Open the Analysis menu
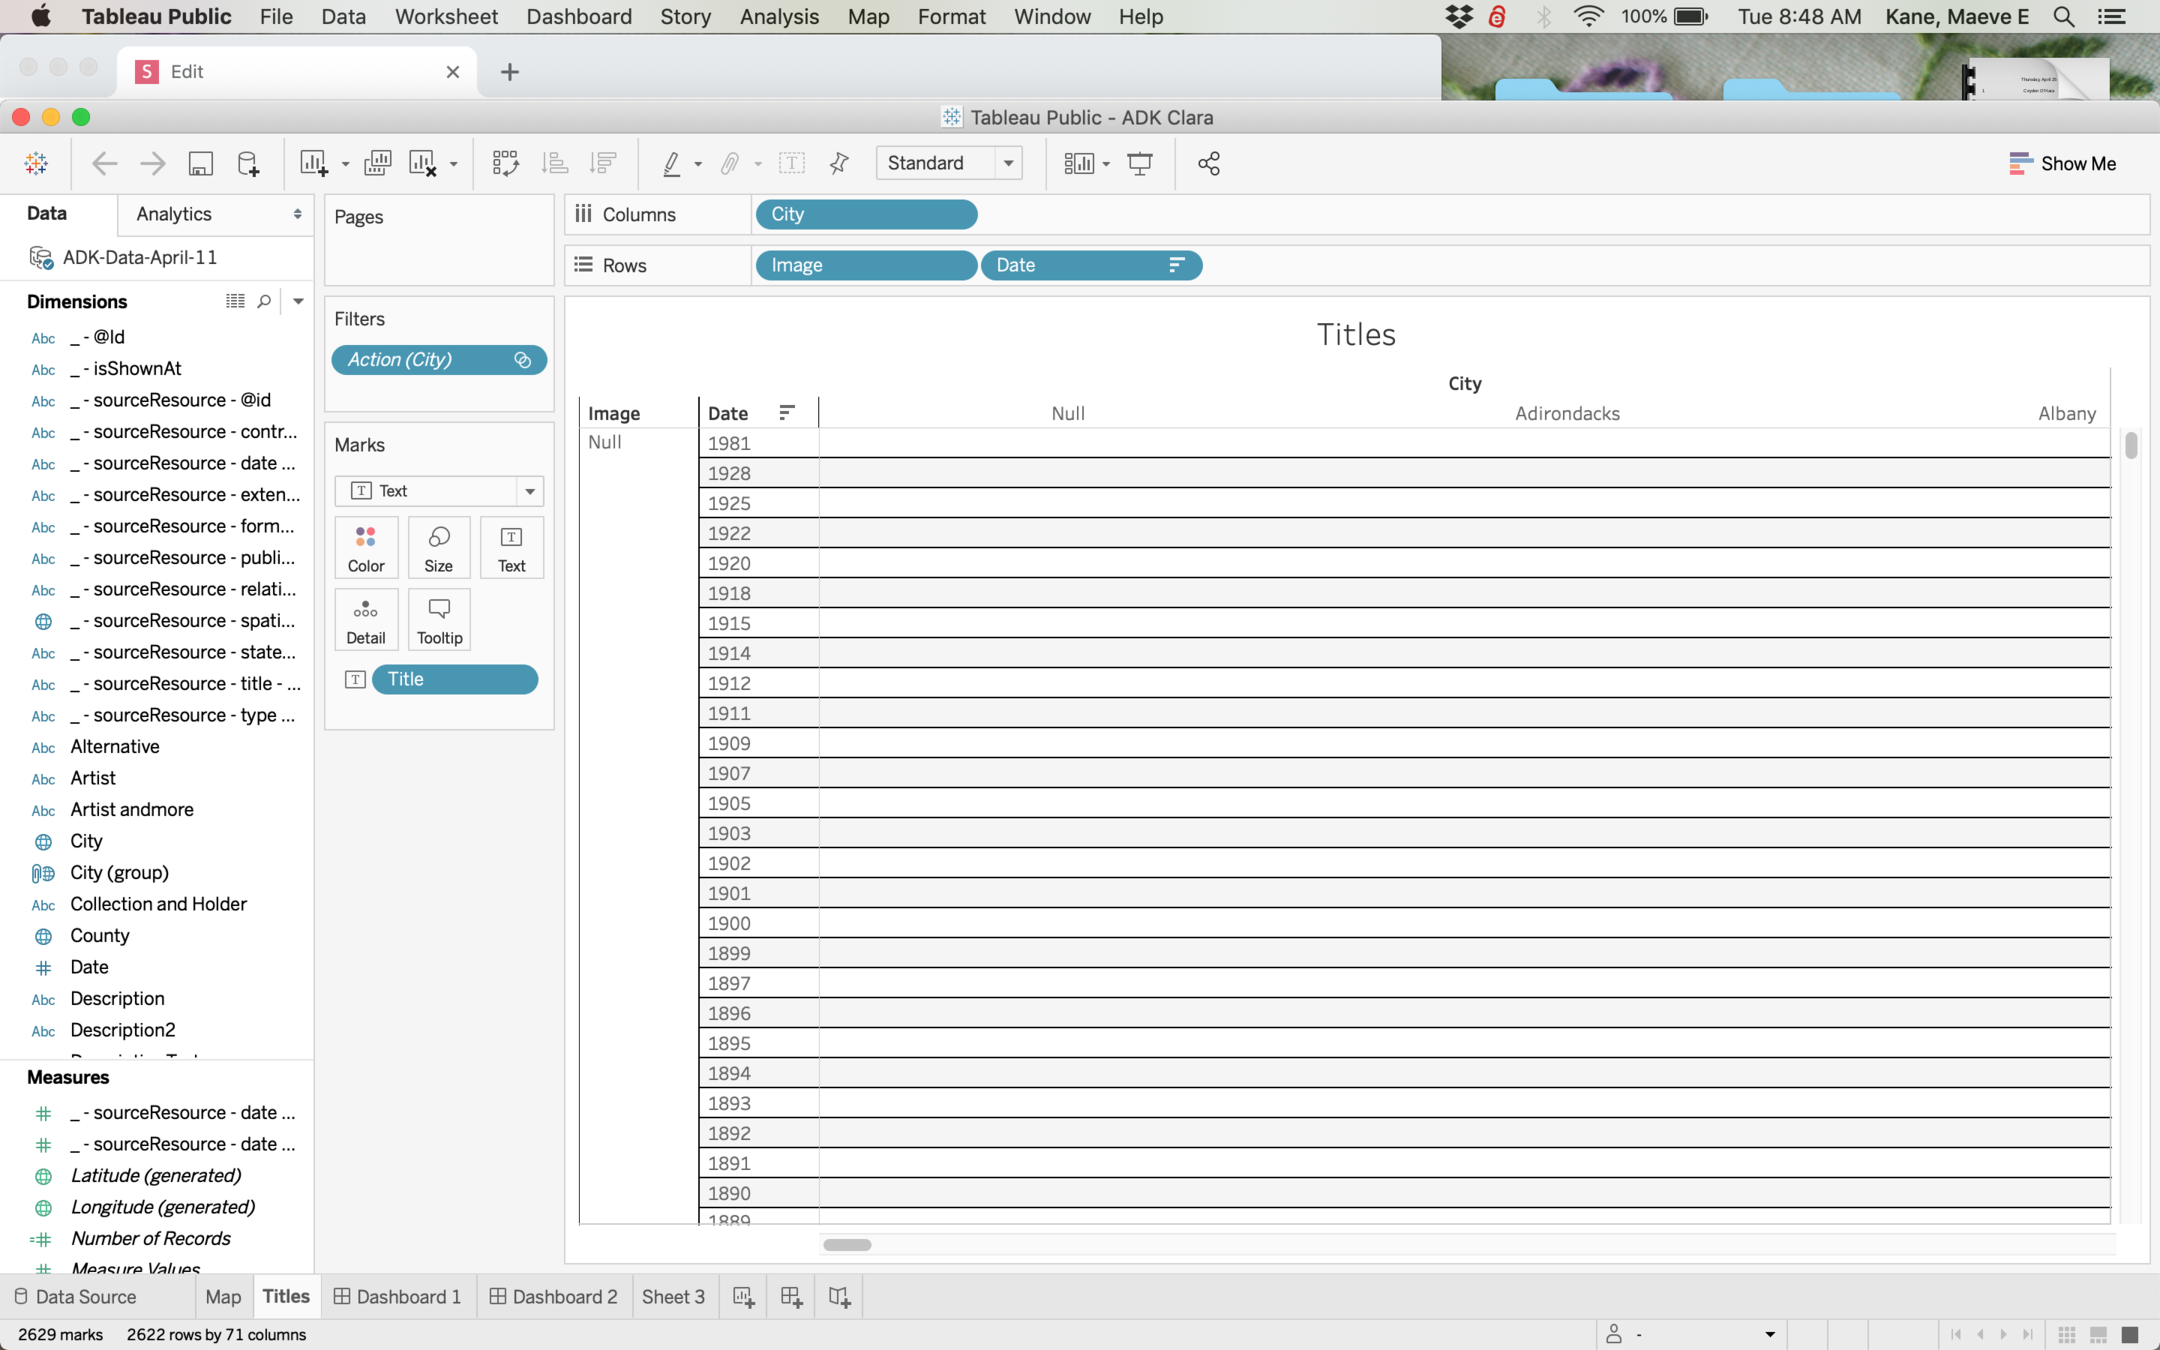This screenshot has height=1350, width=2160. coord(778,17)
